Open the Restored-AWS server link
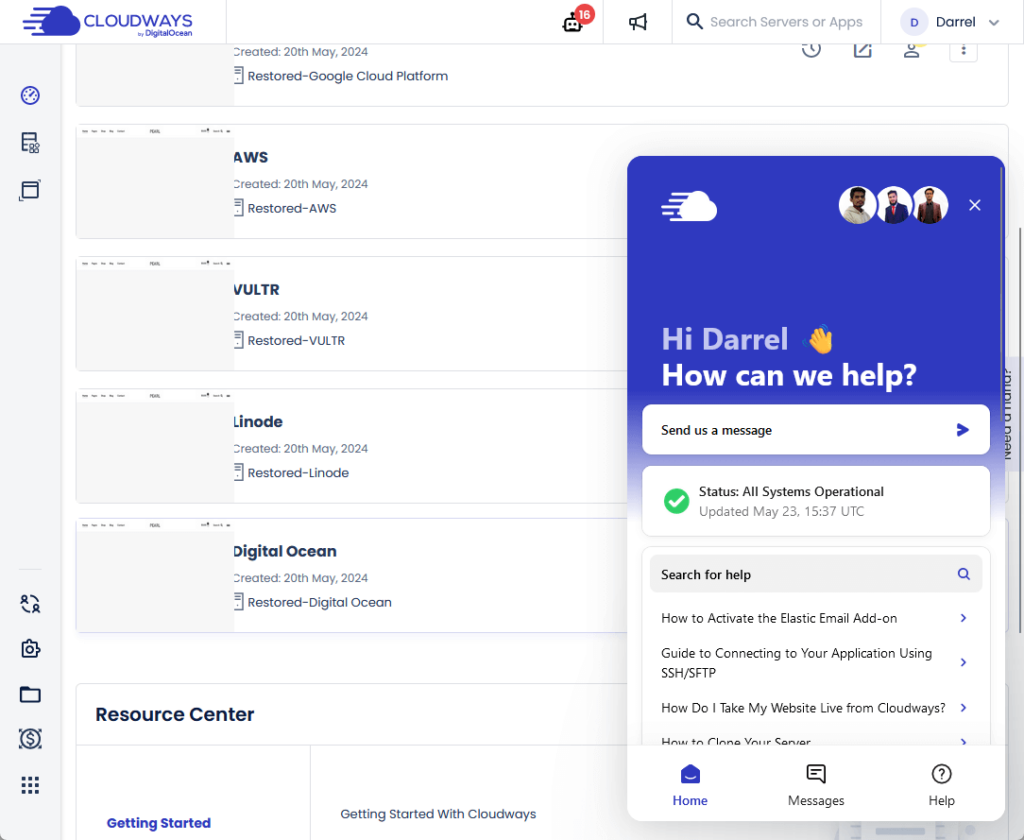The image size is (1024, 840). [292, 208]
